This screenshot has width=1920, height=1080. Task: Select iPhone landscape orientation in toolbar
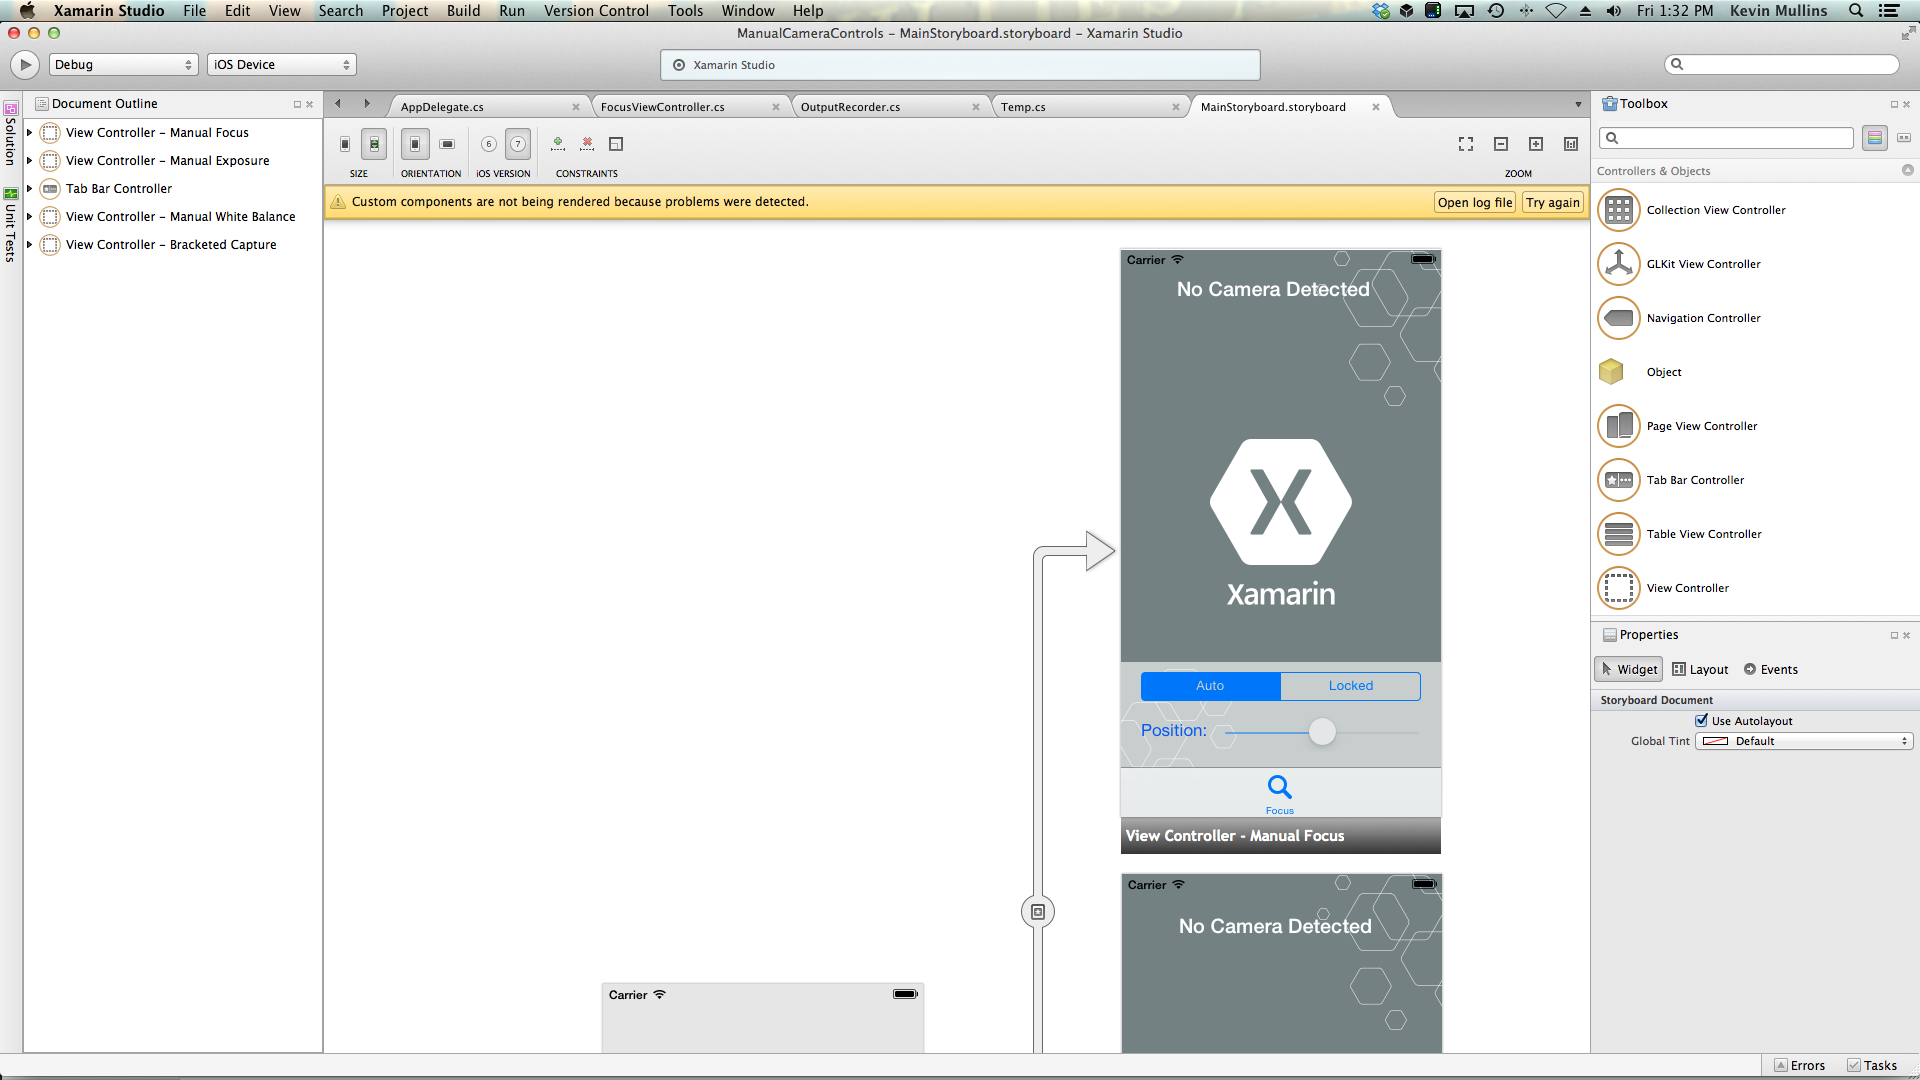(447, 143)
